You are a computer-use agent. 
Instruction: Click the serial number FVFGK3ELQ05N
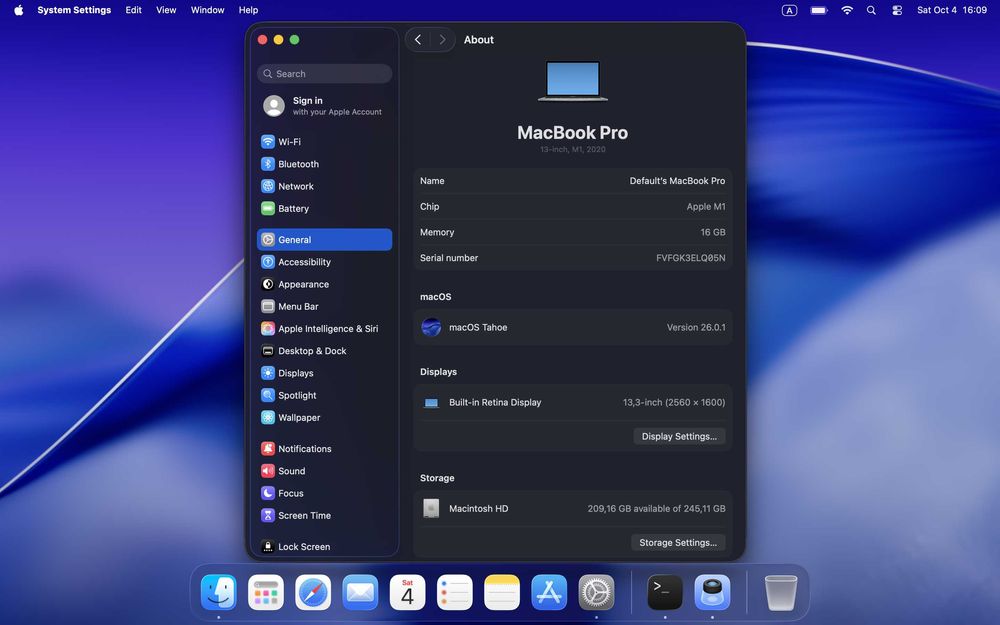(x=691, y=258)
